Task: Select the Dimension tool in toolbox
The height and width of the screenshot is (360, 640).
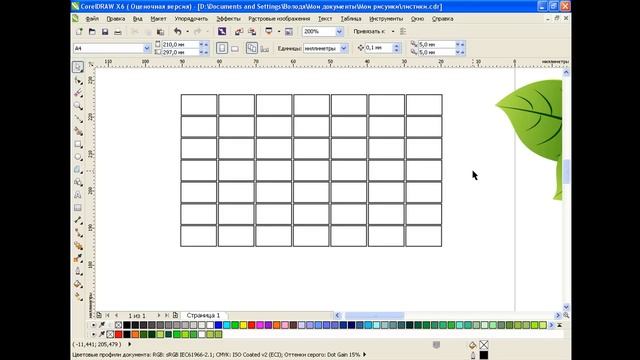Action: [x=78, y=220]
